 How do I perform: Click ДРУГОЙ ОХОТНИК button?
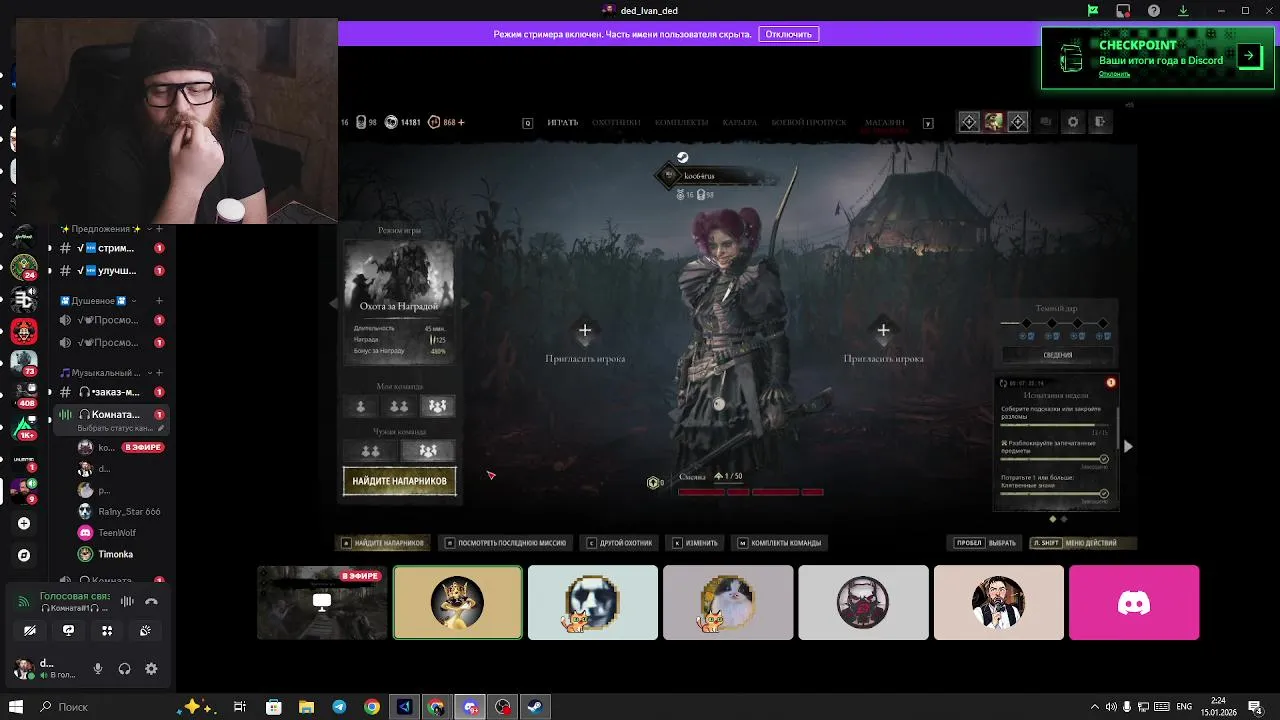click(619, 543)
